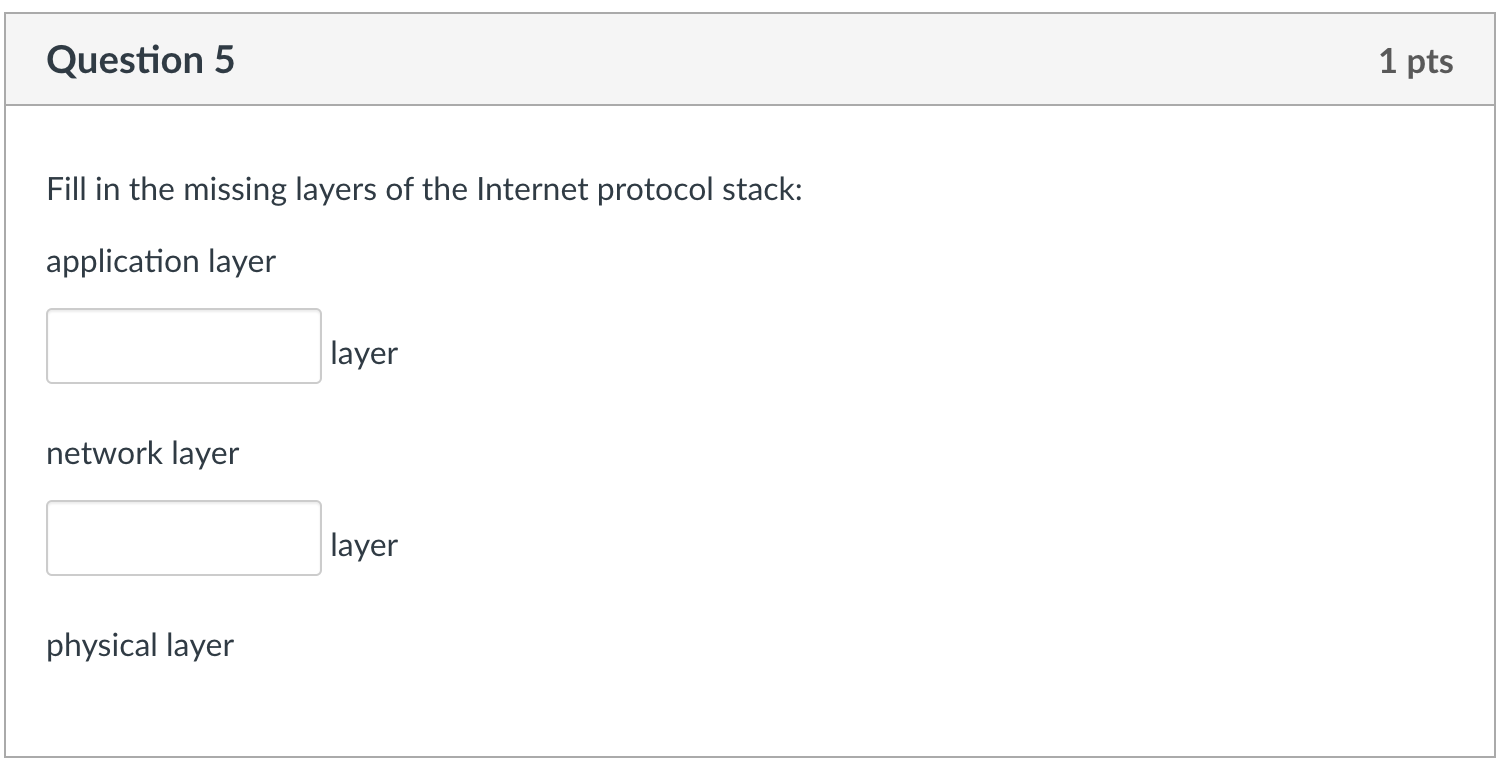Viewport: 1508px width, 772px height.
Task: Click the text reading network layer
Action: coord(143,453)
